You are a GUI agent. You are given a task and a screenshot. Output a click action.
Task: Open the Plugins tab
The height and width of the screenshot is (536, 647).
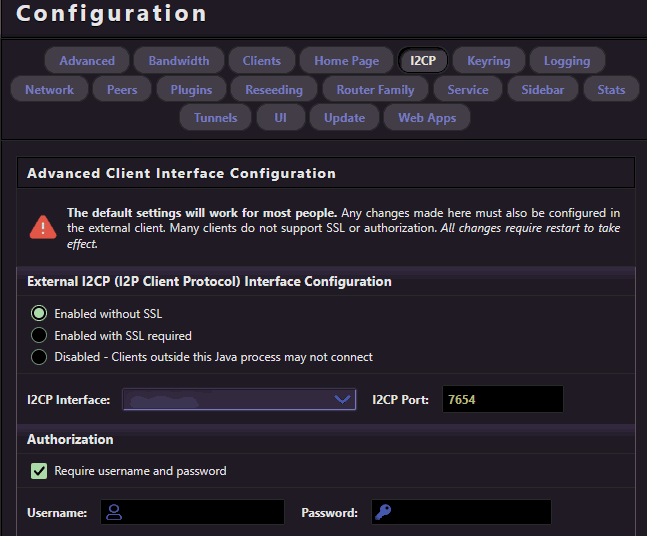pyautogui.click(x=191, y=90)
